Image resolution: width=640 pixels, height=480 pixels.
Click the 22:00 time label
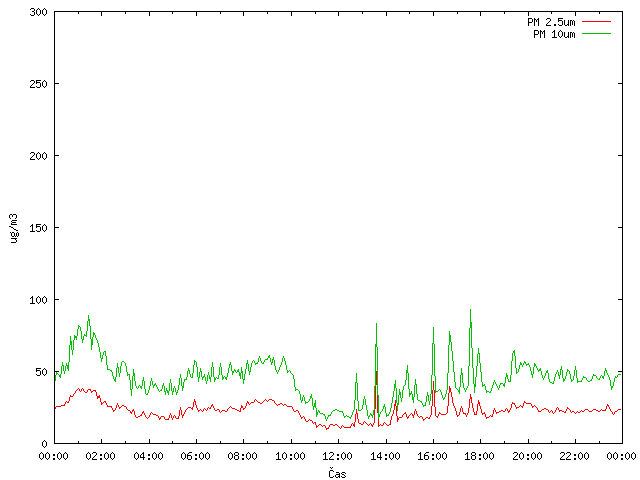[574, 456]
